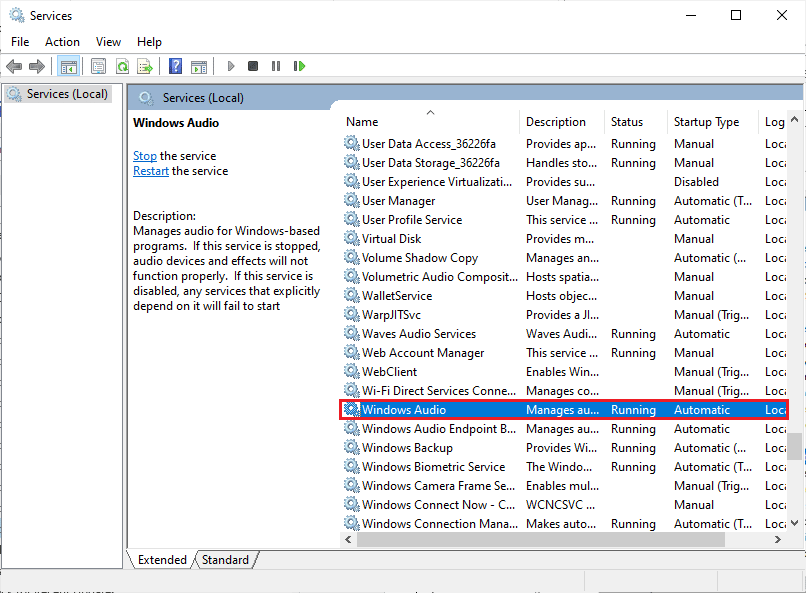Click the vertical scrollbar thumb
The image size is (806, 593).
[x=795, y=447]
